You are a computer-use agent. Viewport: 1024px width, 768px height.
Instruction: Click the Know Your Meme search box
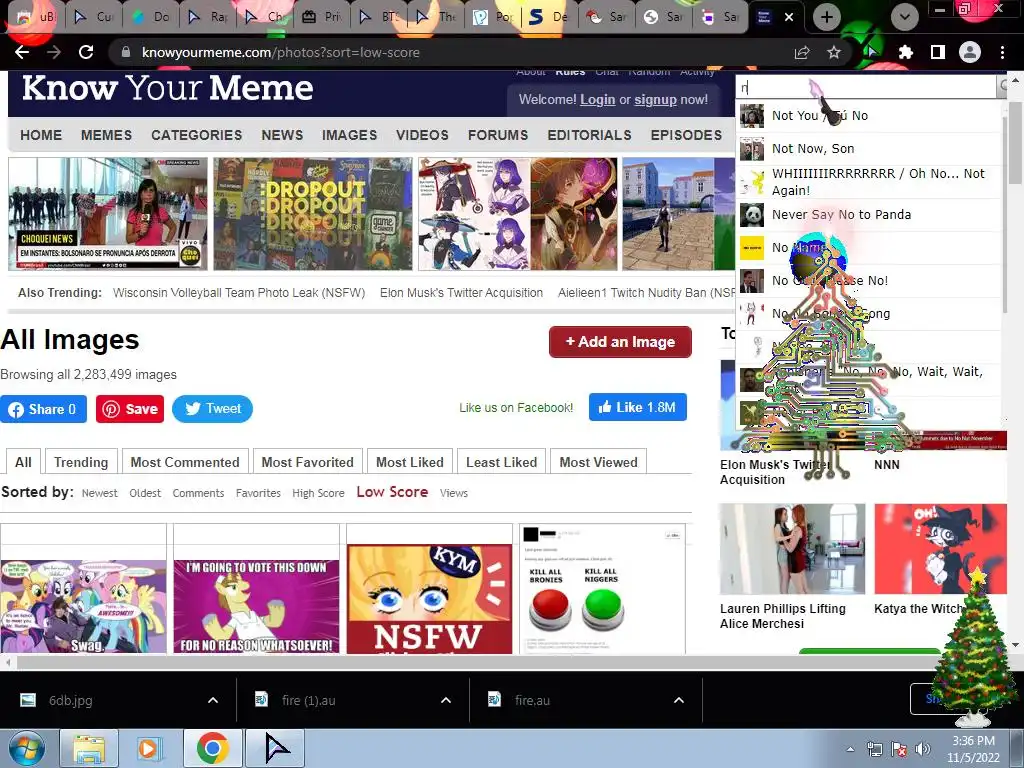pyautogui.click(x=866, y=86)
